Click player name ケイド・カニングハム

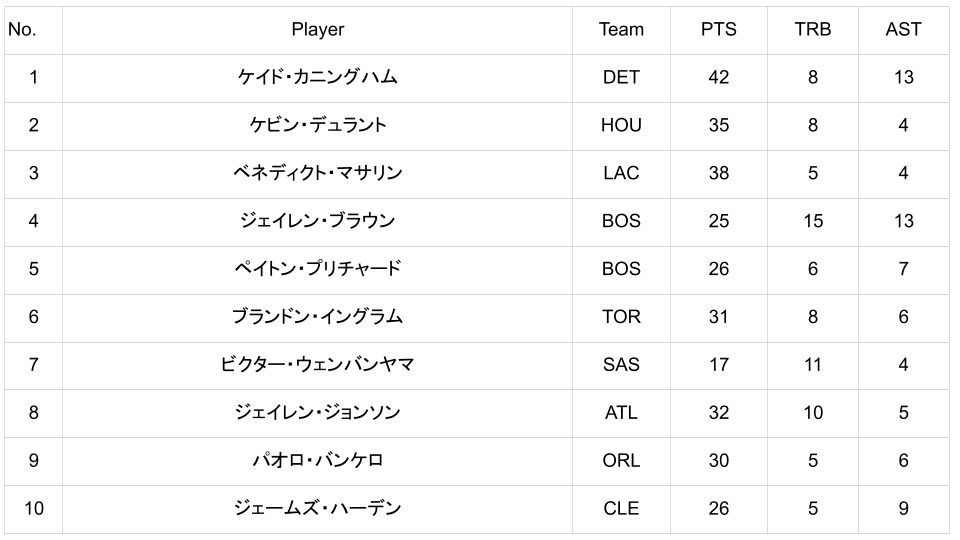pos(317,77)
